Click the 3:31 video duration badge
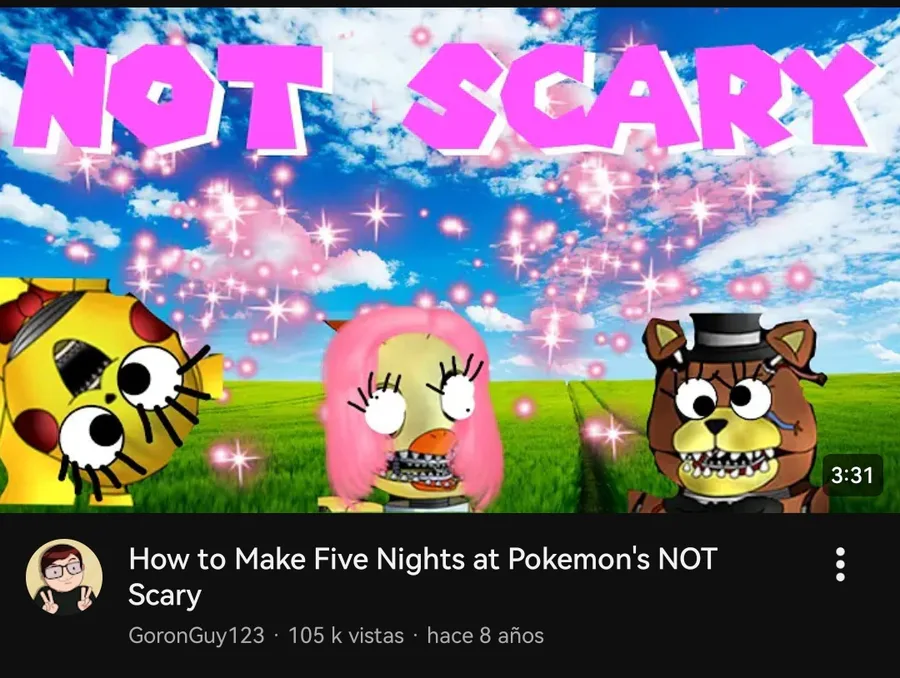The width and height of the screenshot is (900, 678). 852,475
